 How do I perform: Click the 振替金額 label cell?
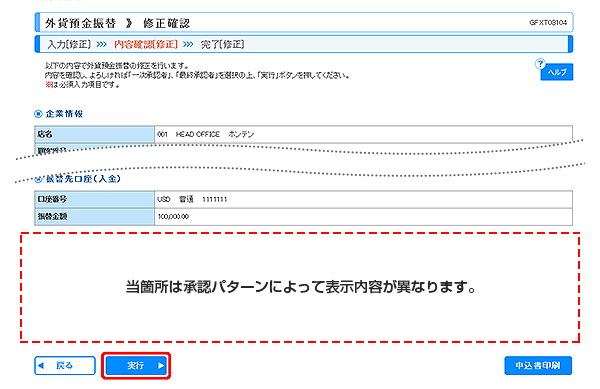click(95, 216)
